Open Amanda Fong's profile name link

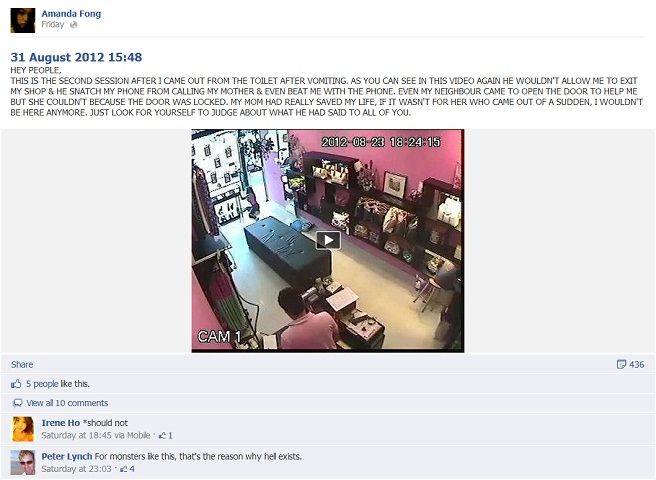(x=71, y=13)
